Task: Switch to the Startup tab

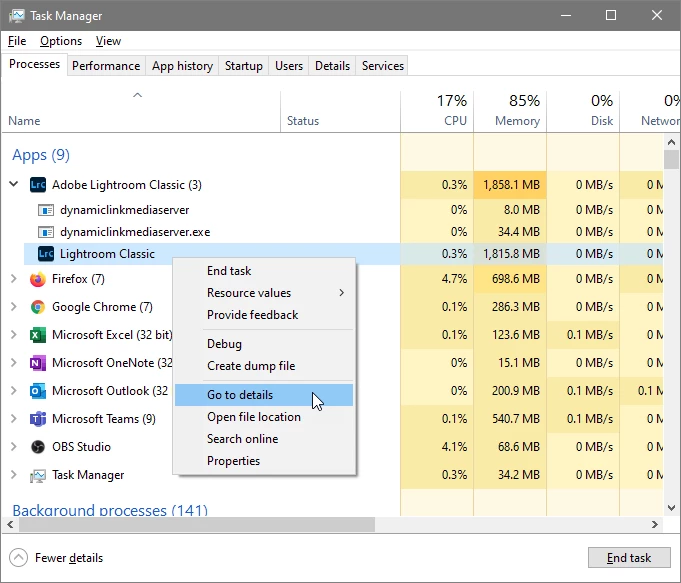Action: click(x=244, y=66)
